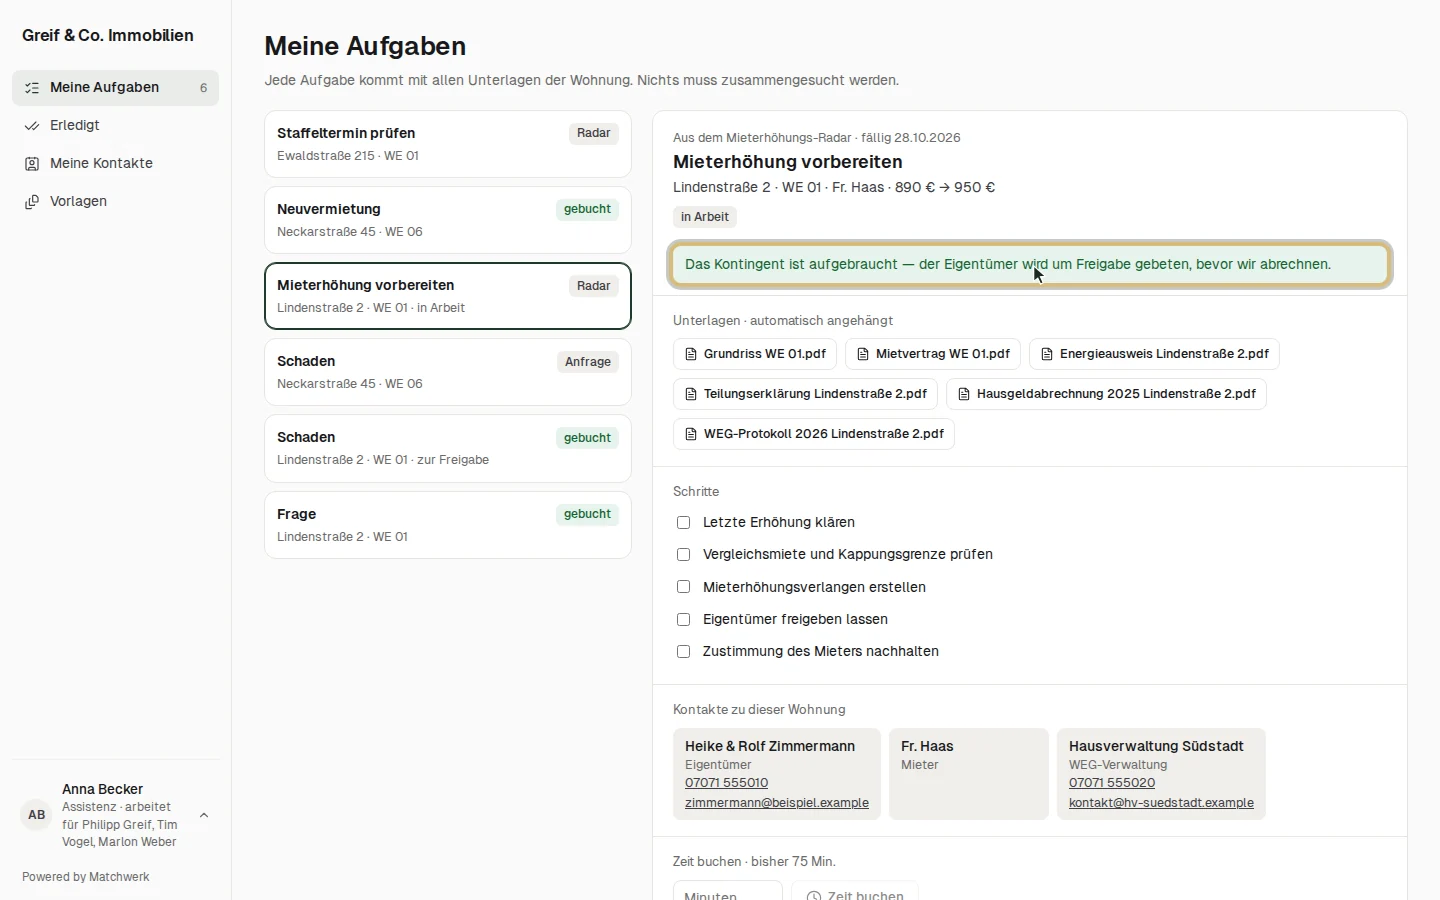The width and height of the screenshot is (1440, 900).
Task: Open Mietvertrag WE 01.pdf attachment
Action: [933, 354]
